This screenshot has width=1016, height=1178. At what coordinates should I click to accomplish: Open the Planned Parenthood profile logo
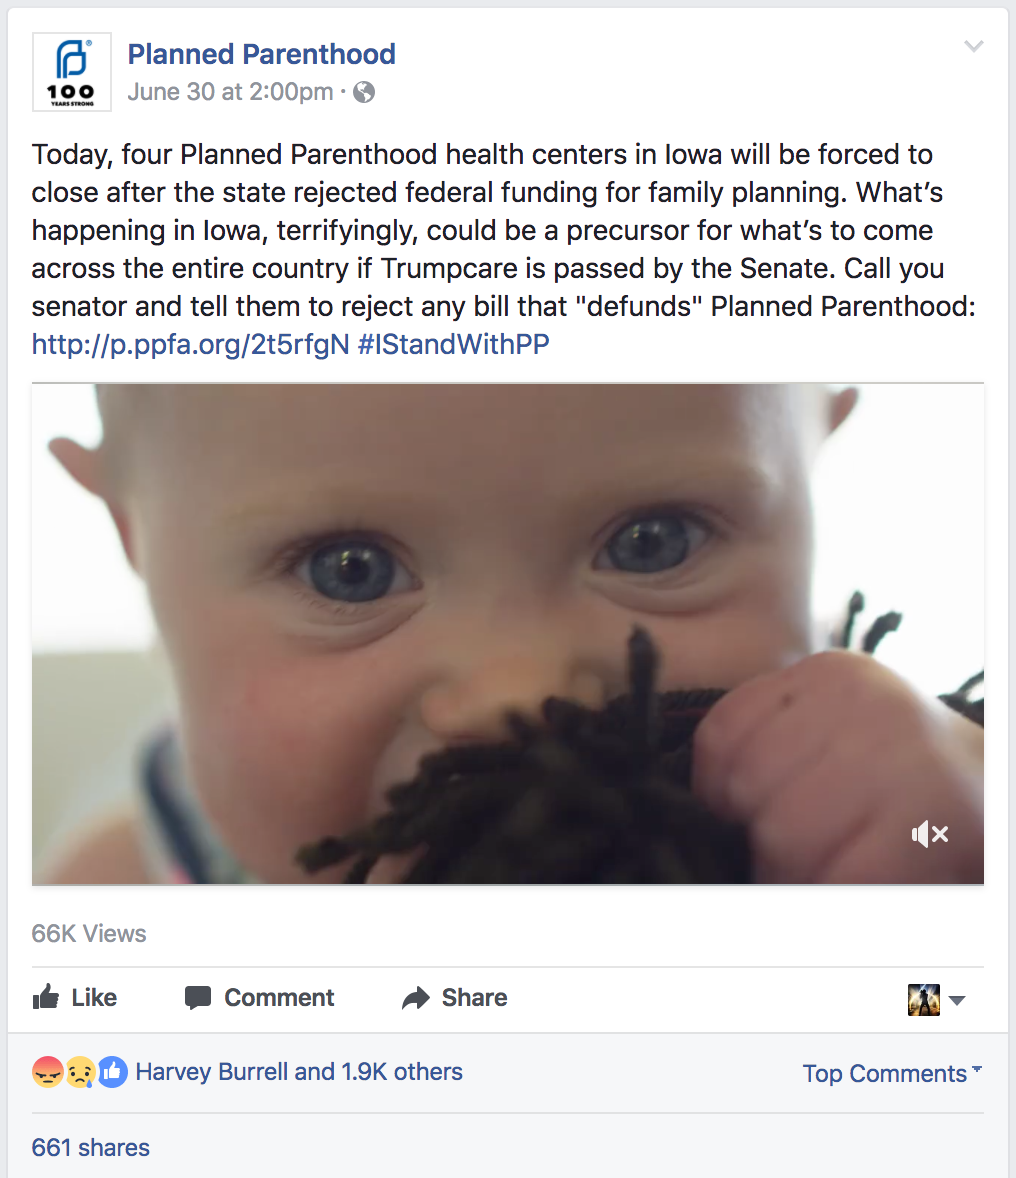pyautogui.click(x=71, y=72)
